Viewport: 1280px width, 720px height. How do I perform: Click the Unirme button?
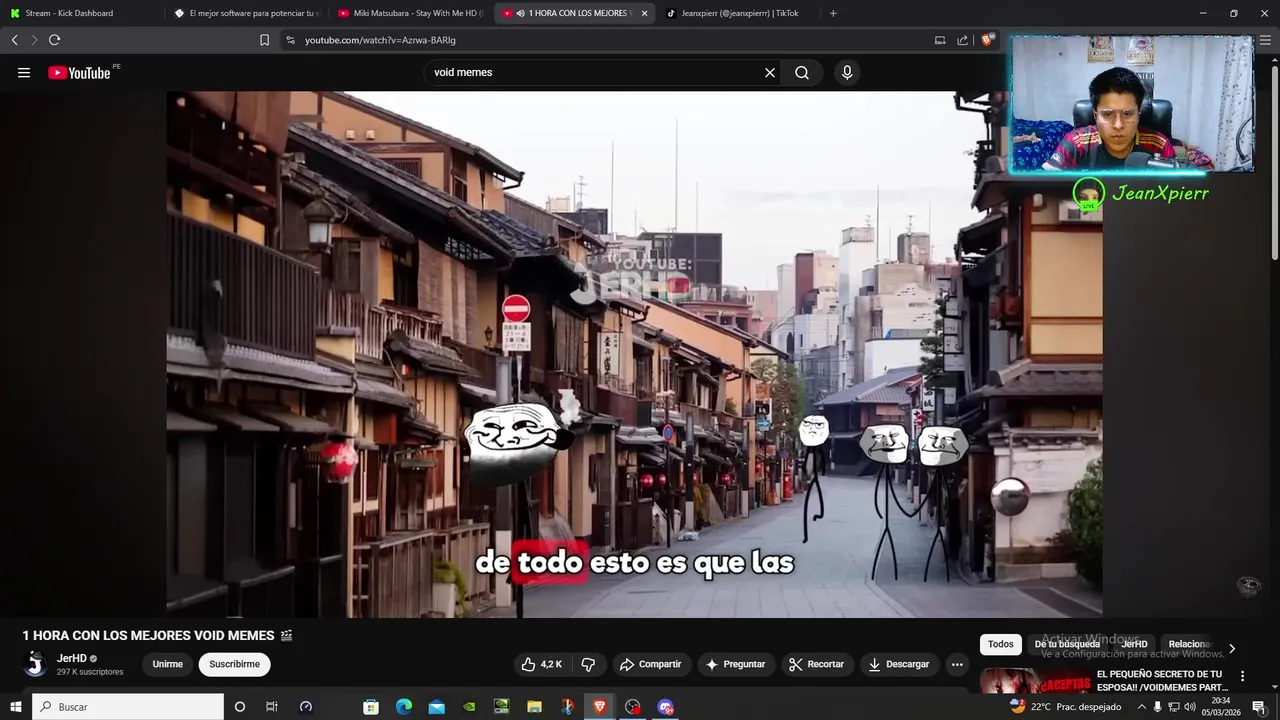click(x=168, y=664)
